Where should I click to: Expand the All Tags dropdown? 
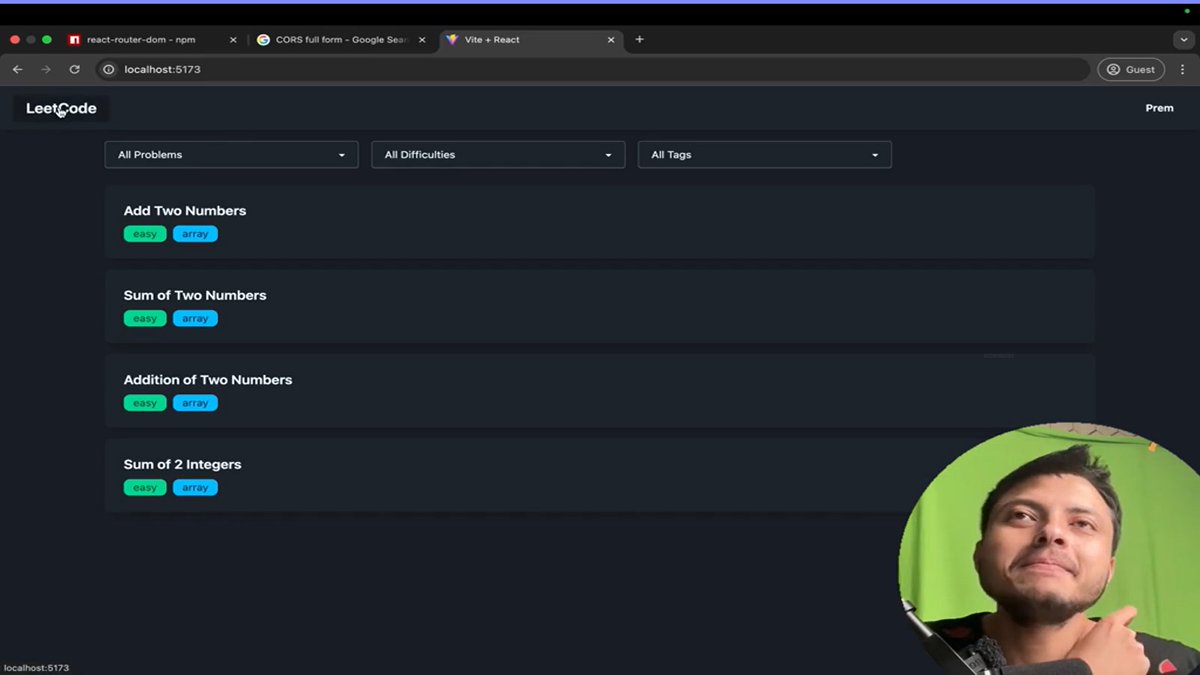[765, 155]
